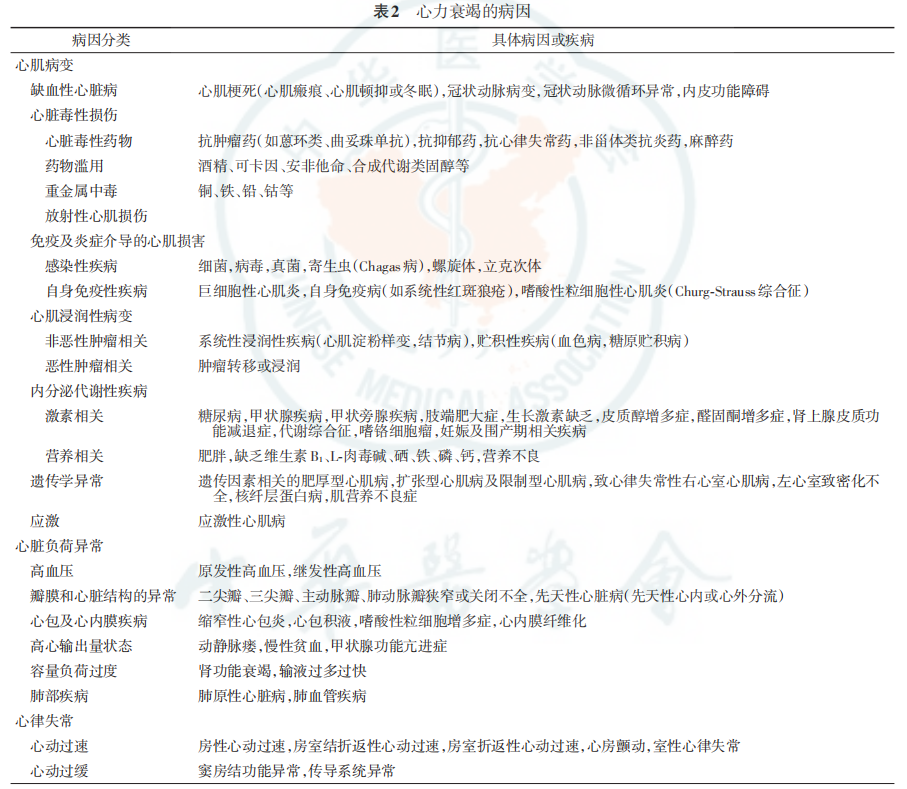This screenshot has height=789, width=907.
Task: Select the 恶性肿瘤相关 row label
Action: pos(89,366)
